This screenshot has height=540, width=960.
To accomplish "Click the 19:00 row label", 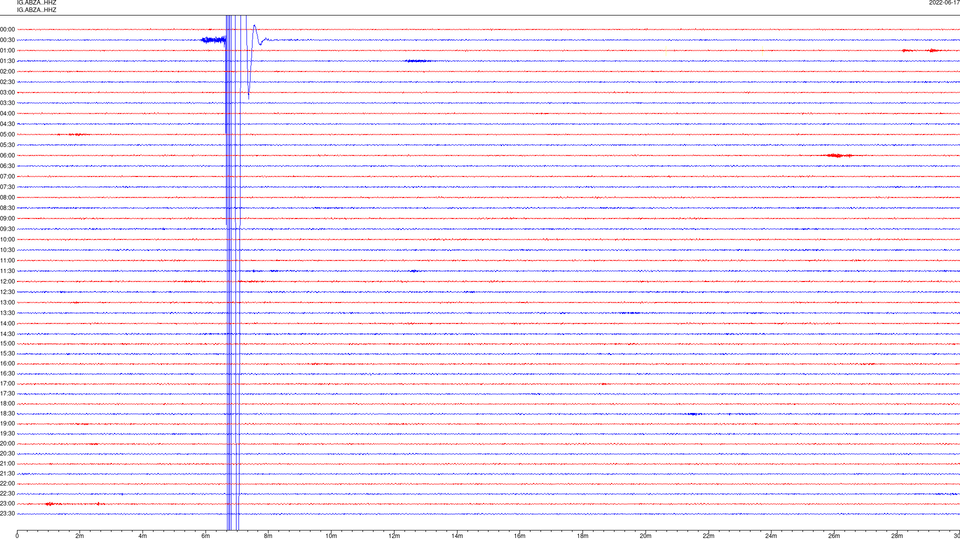I will click(7, 424).
